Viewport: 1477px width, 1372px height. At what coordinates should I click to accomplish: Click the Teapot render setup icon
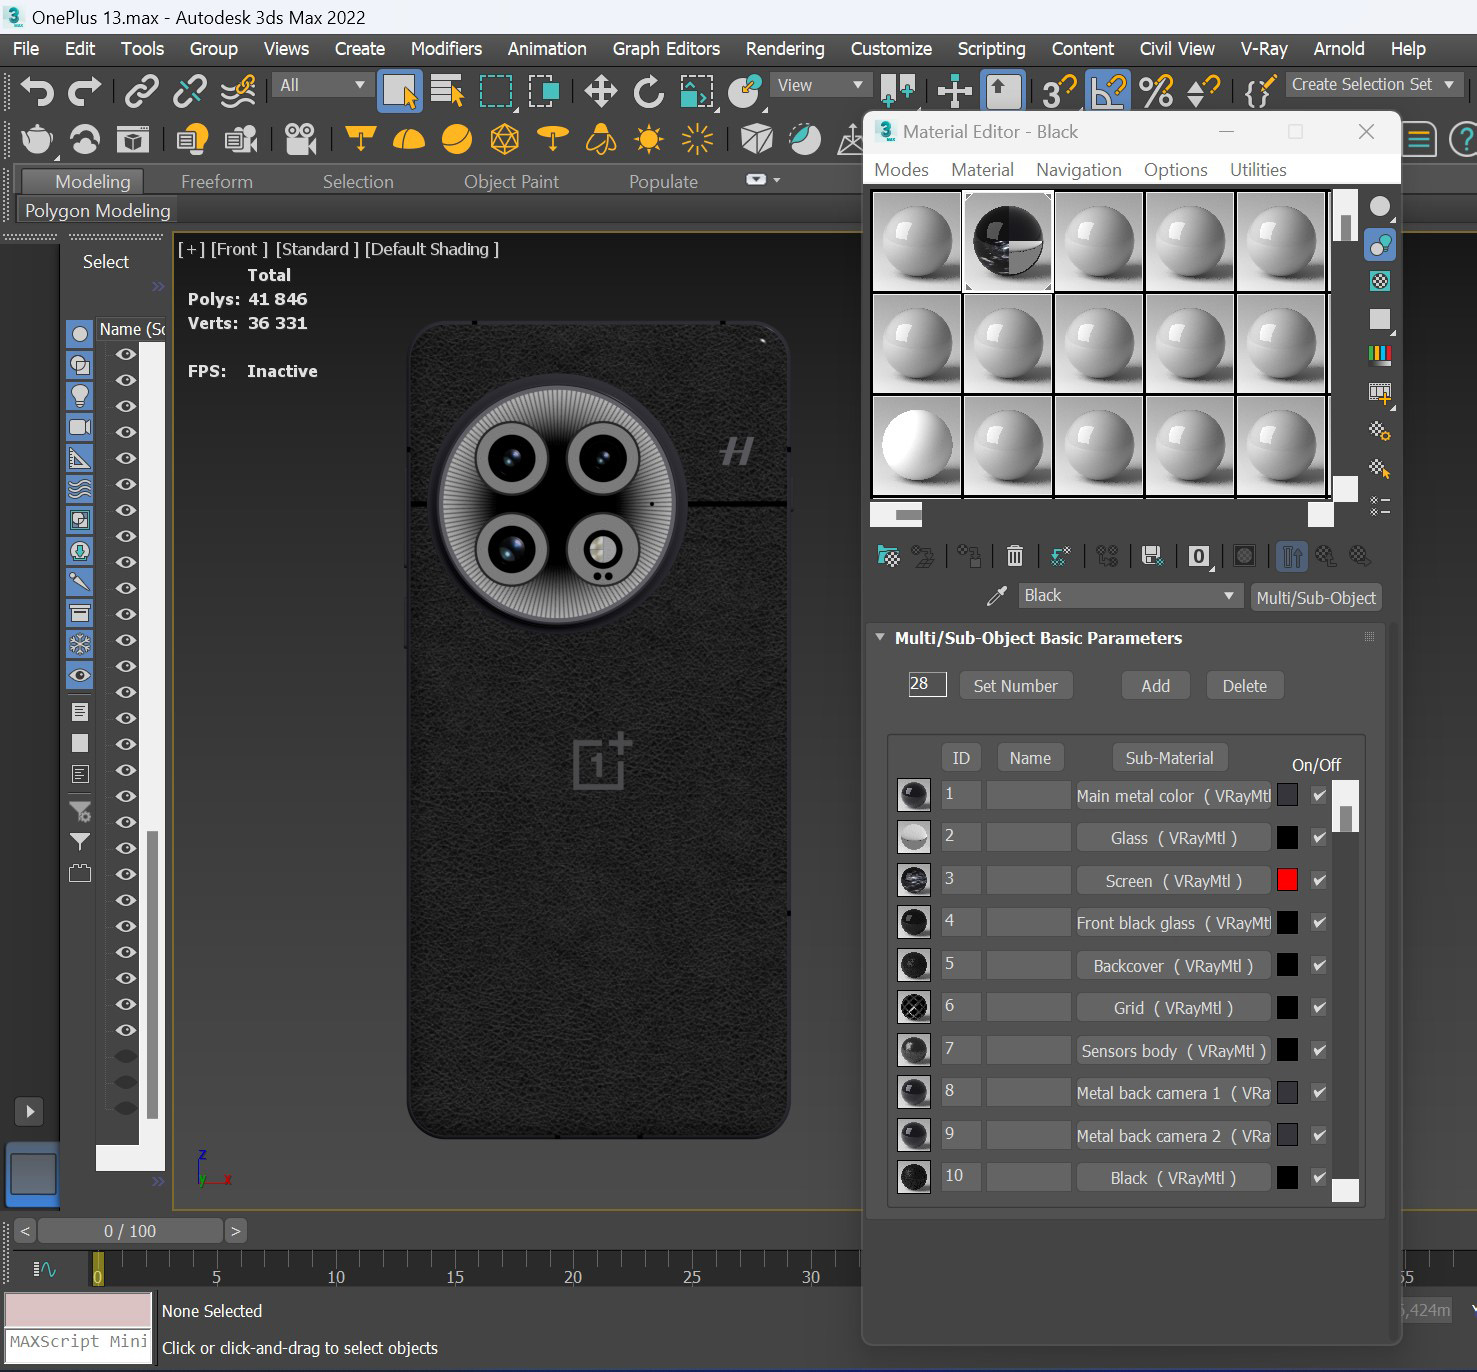point(37,139)
